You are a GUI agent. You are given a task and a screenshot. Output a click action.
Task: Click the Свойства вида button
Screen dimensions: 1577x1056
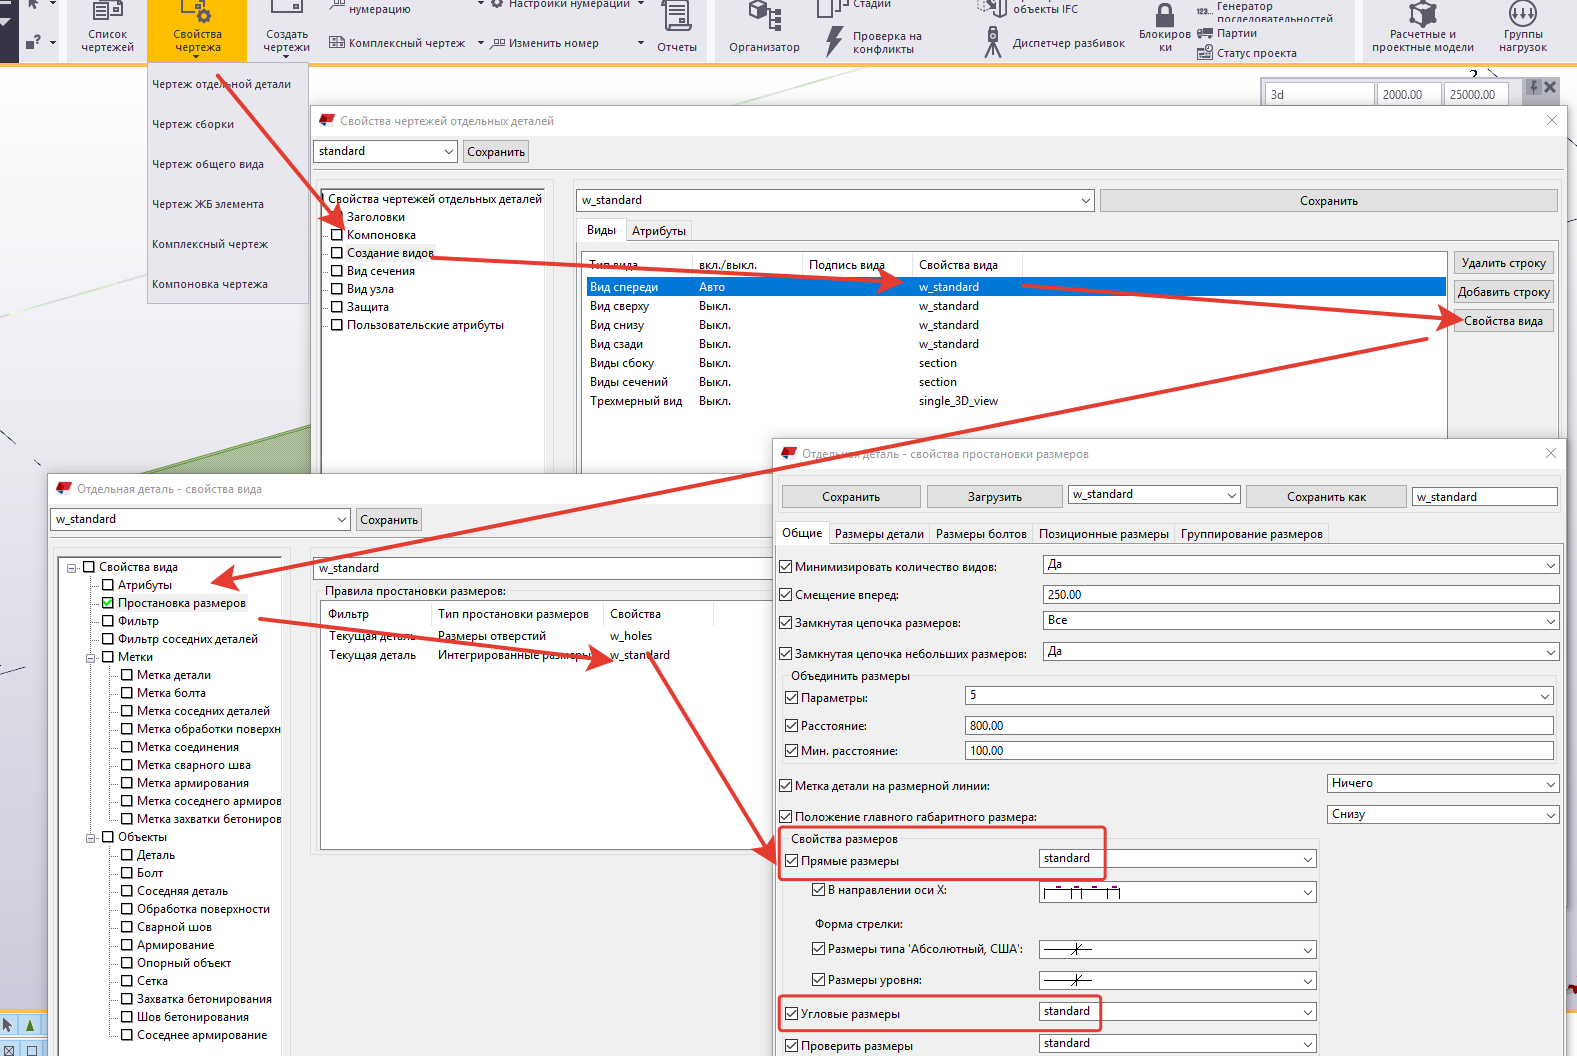[1502, 321]
